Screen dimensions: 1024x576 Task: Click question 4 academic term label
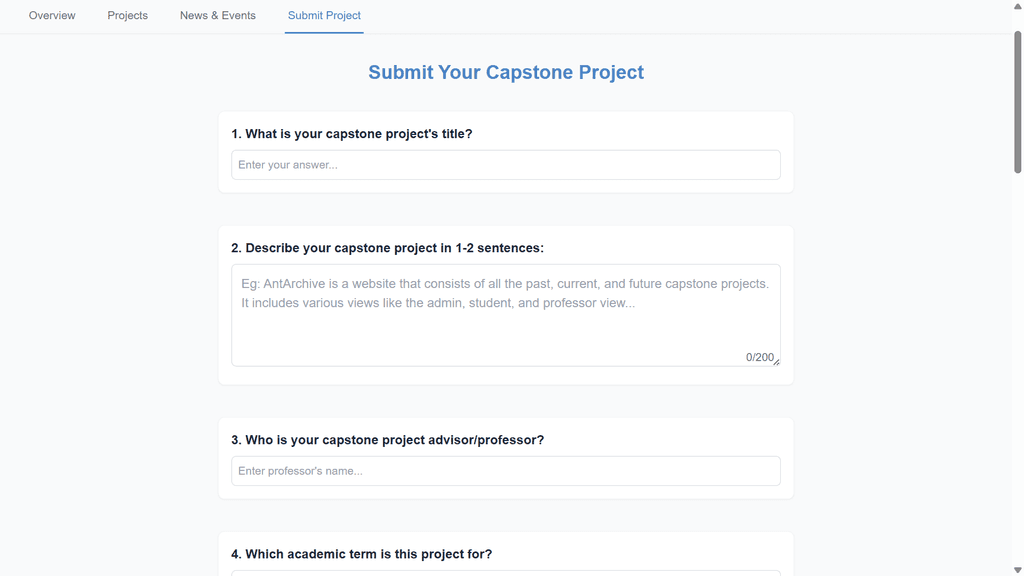[362, 554]
